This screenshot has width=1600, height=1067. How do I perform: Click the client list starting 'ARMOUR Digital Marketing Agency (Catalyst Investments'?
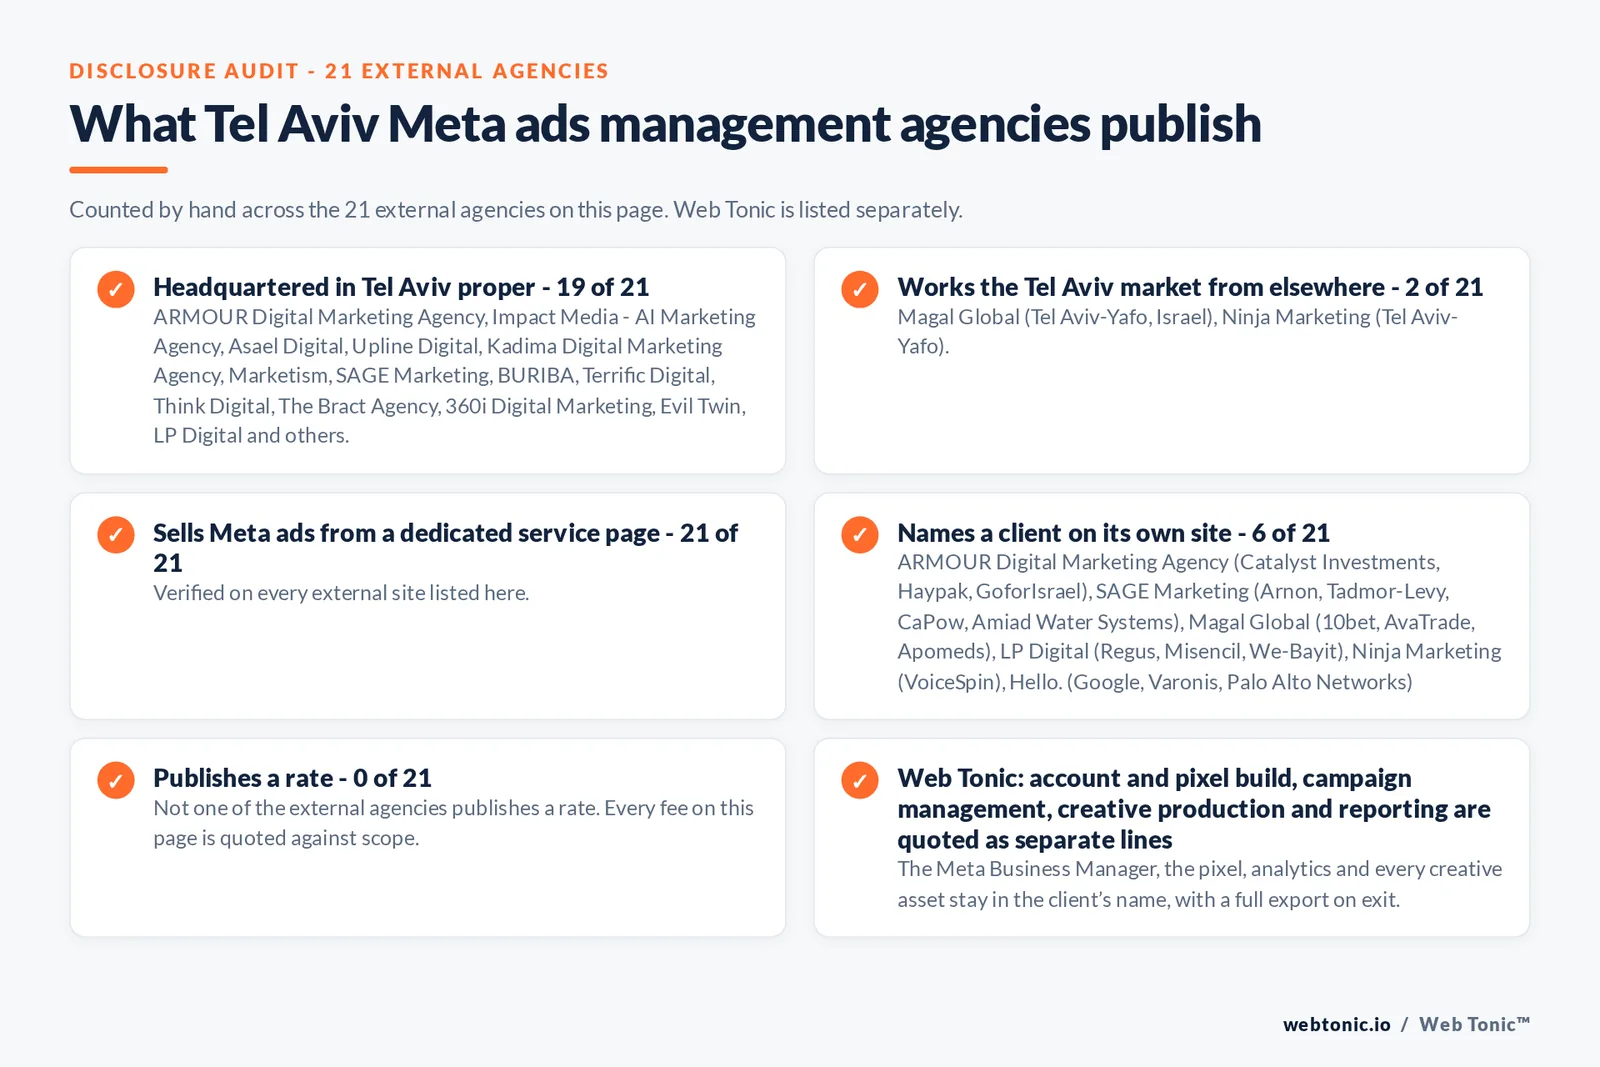[1199, 622]
